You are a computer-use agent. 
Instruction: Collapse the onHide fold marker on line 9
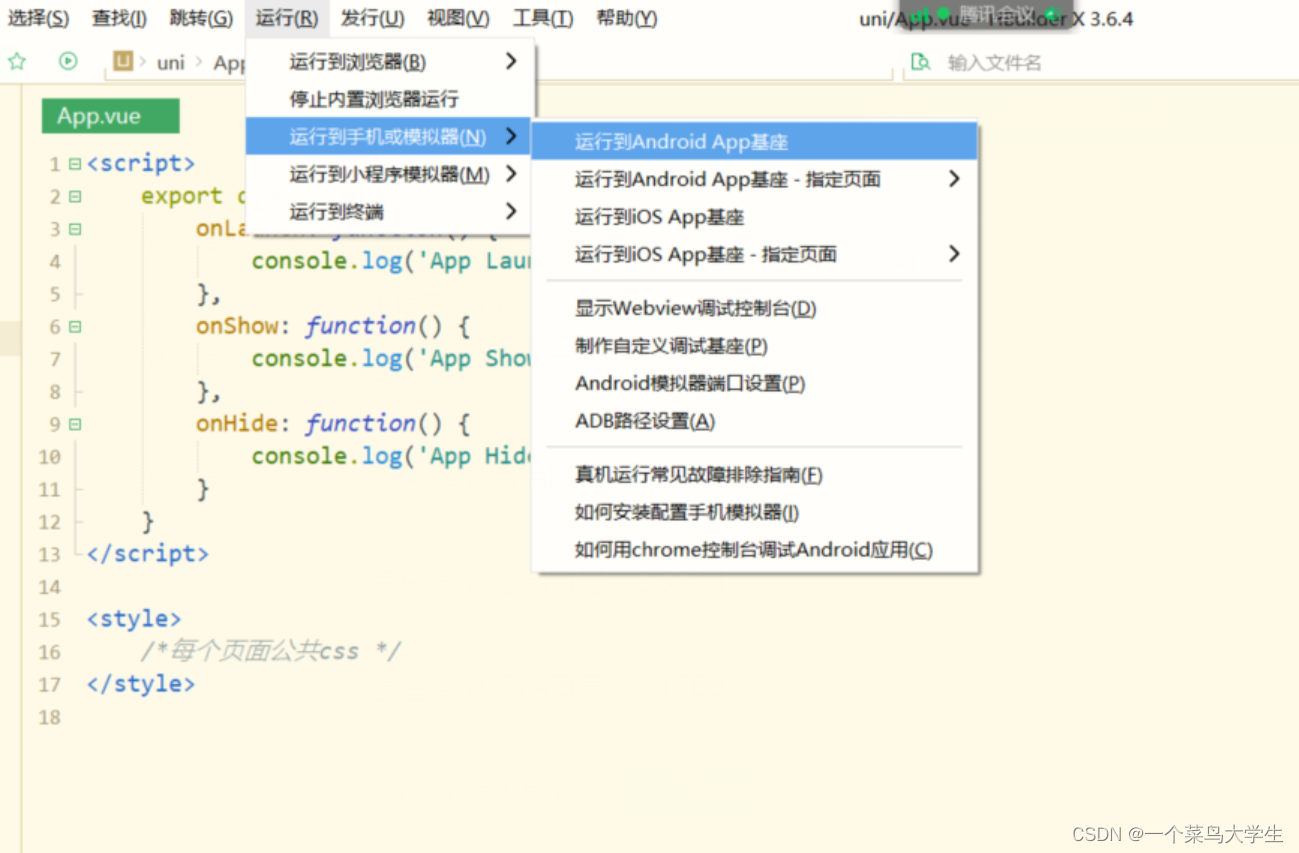pyautogui.click(x=75, y=424)
